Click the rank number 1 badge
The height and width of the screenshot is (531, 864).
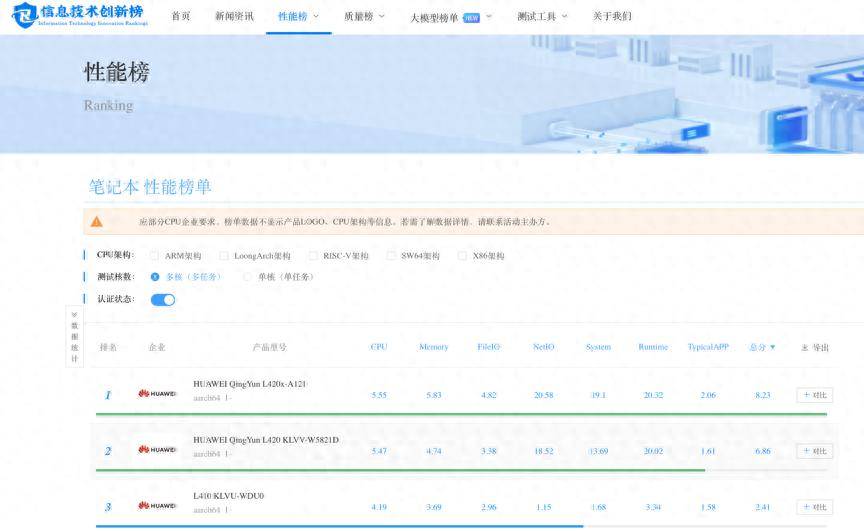(108, 395)
